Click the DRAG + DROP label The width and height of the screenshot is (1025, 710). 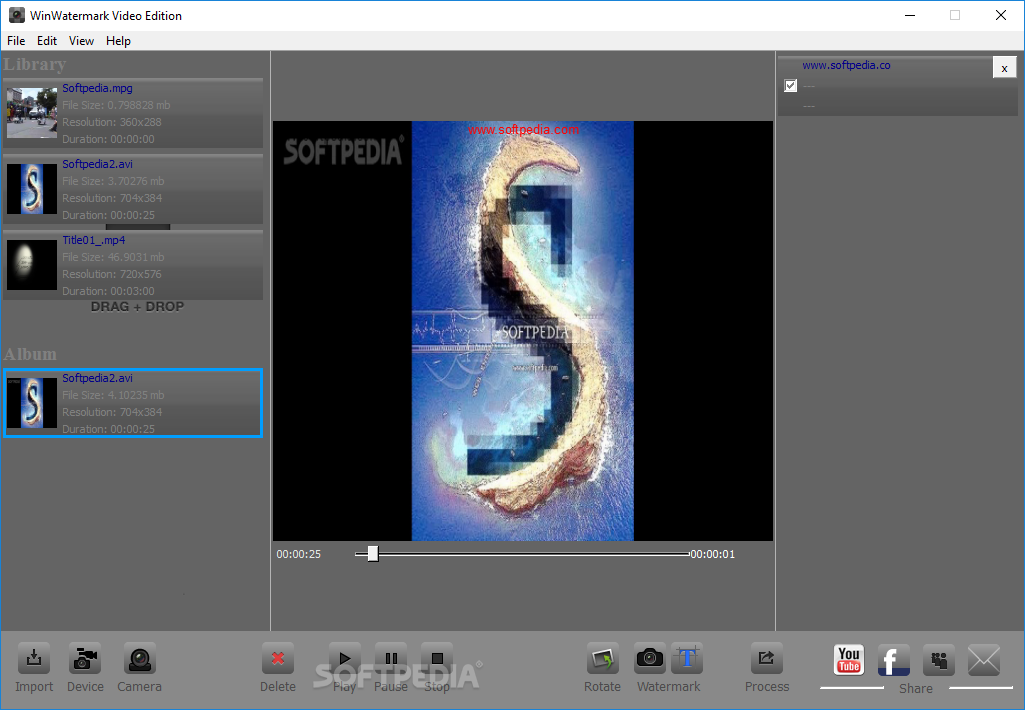coord(137,307)
